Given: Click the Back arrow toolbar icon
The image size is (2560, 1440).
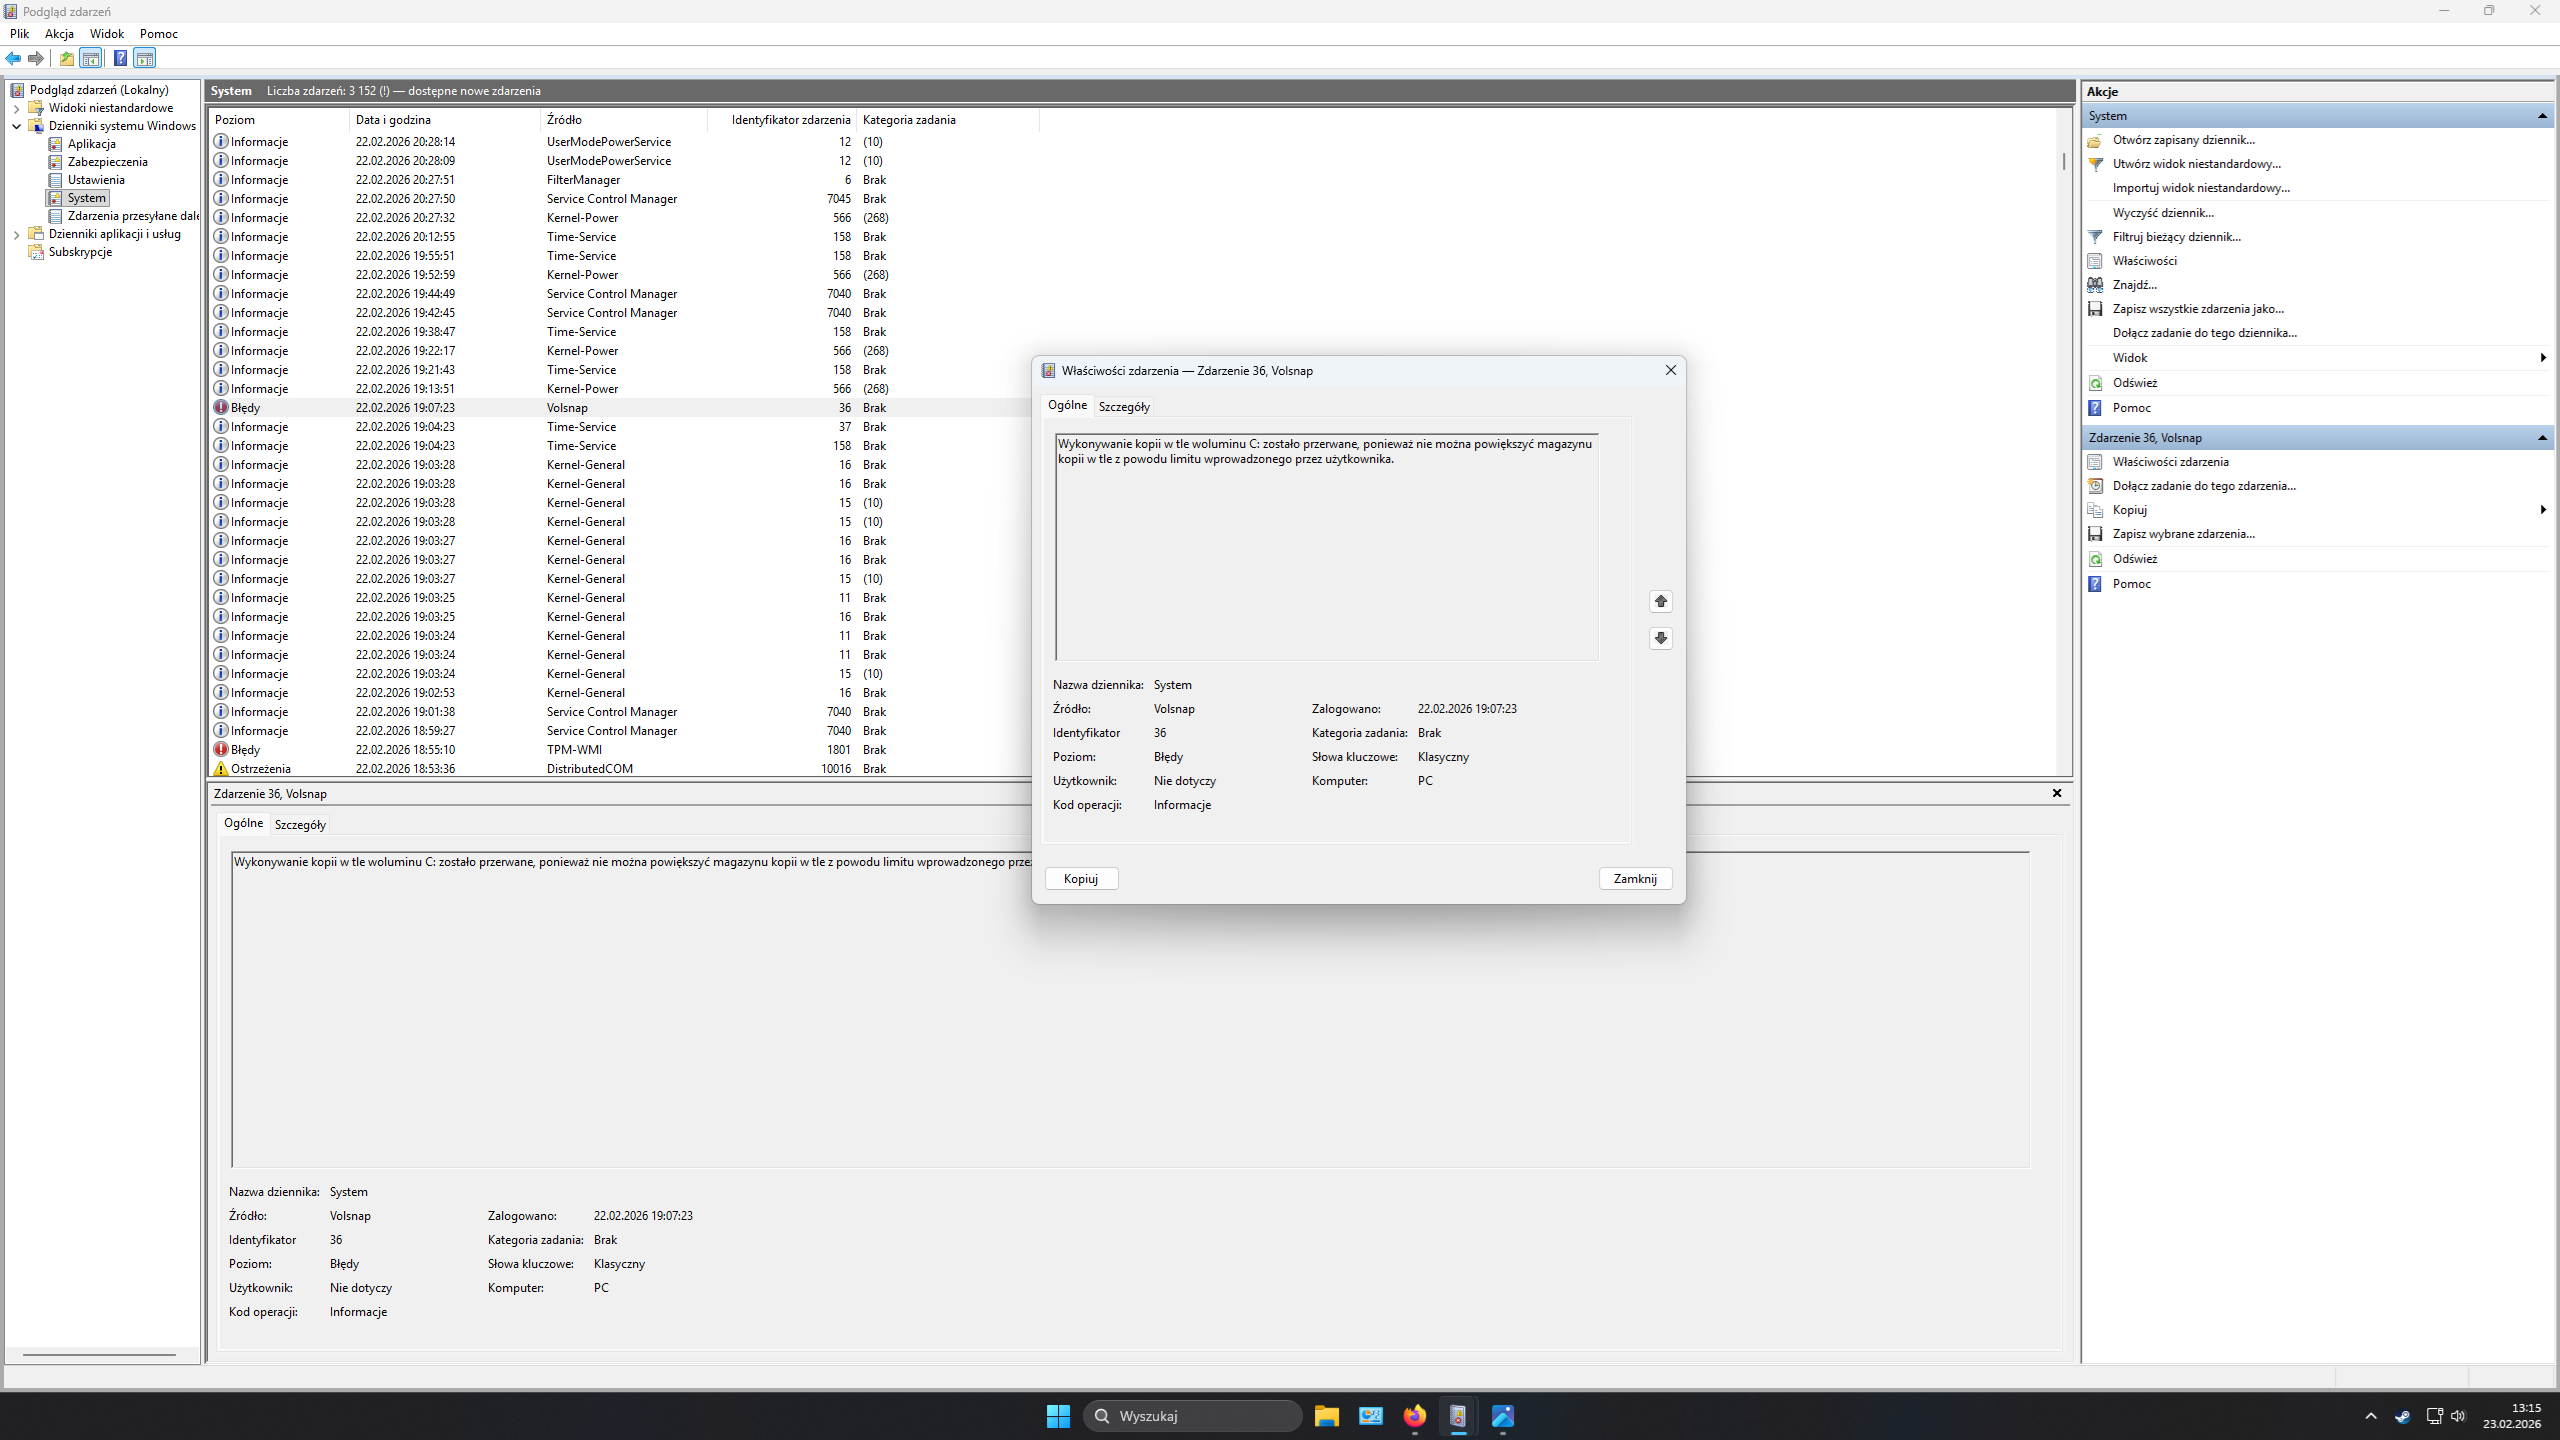Looking at the screenshot, I should coord(13,58).
